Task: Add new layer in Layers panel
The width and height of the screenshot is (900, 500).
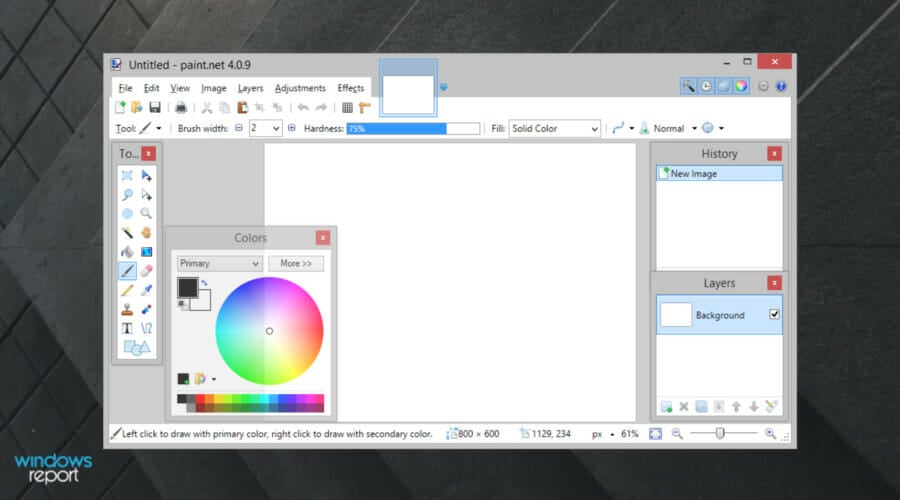Action: tap(666, 406)
